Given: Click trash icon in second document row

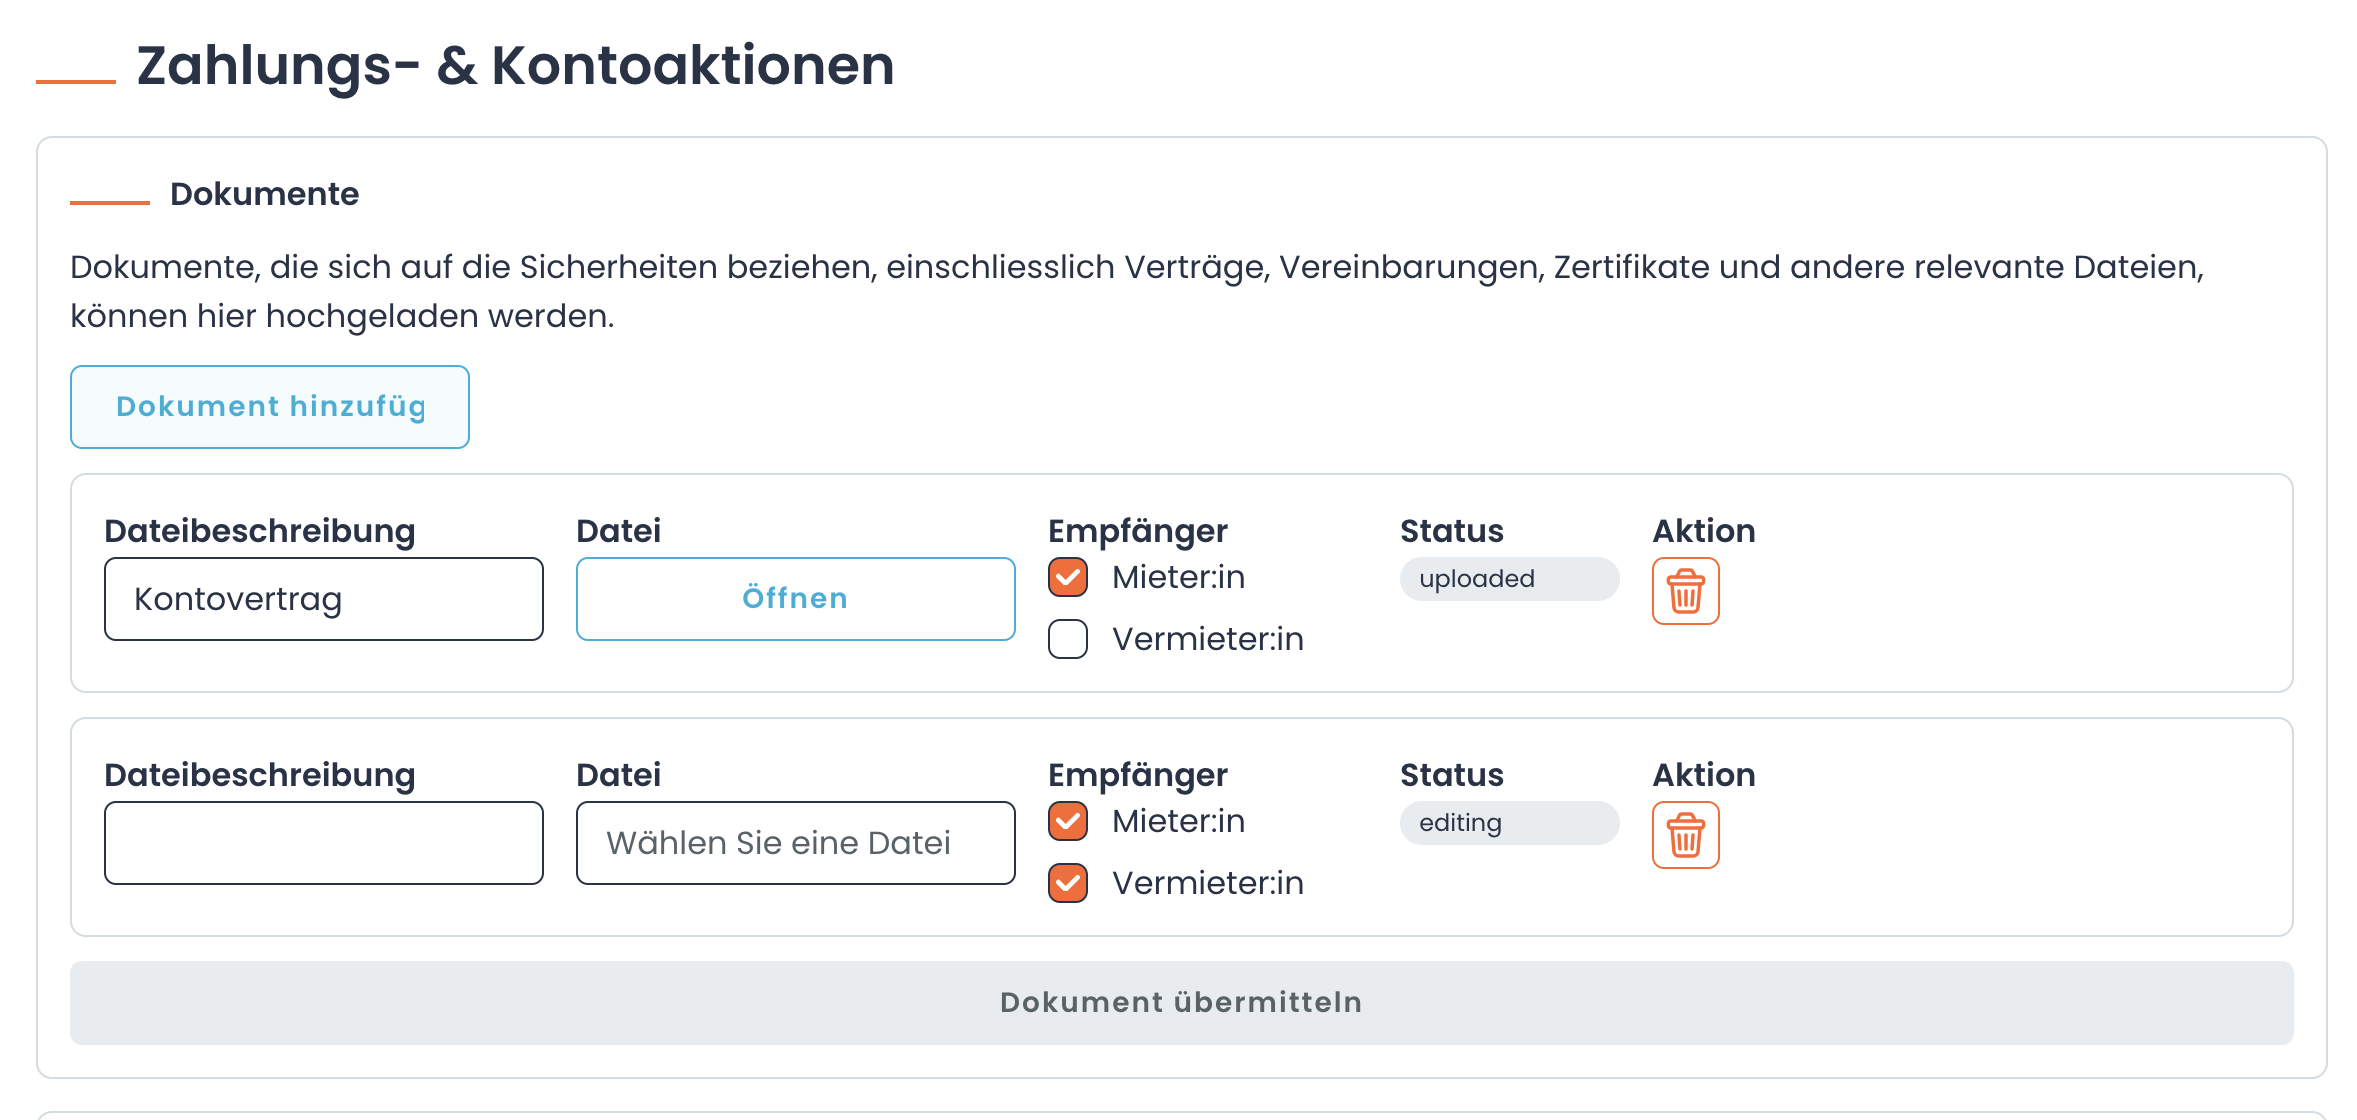Looking at the screenshot, I should [1685, 835].
